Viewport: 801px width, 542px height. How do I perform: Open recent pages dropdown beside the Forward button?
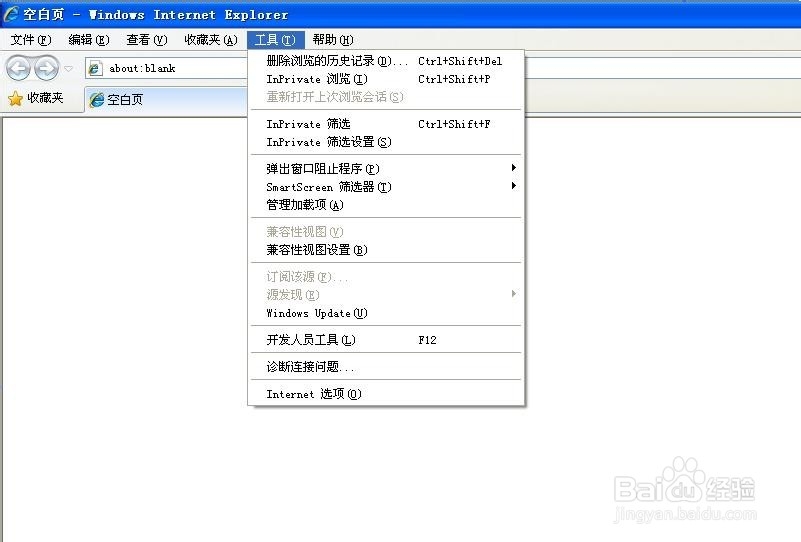tap(69, 68)
